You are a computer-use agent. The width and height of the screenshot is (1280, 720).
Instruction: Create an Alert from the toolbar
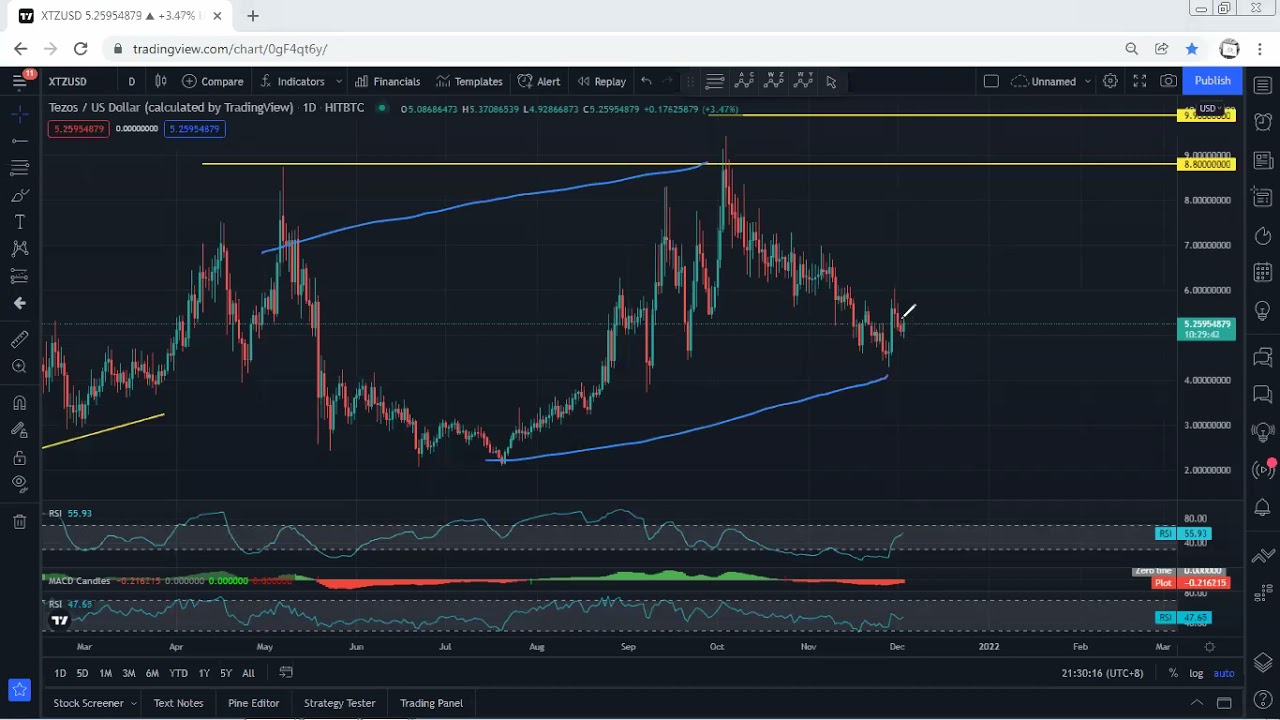pos(538,82)
